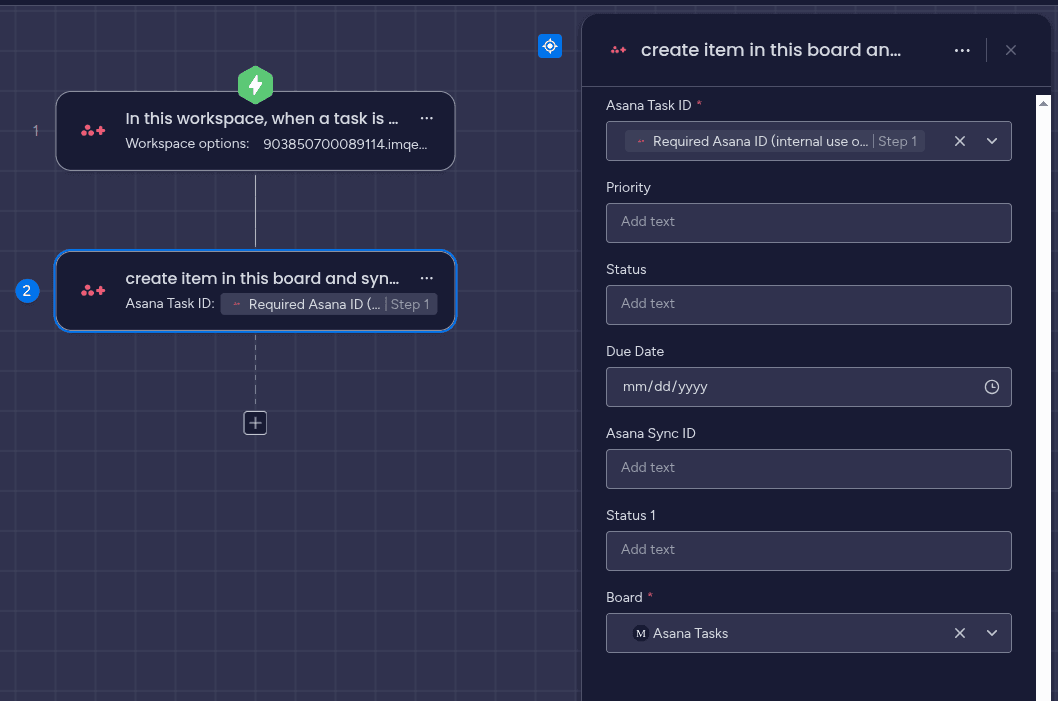Open the options menu on the trigger step
The image size is (1058, 701).
click(426, 118)
